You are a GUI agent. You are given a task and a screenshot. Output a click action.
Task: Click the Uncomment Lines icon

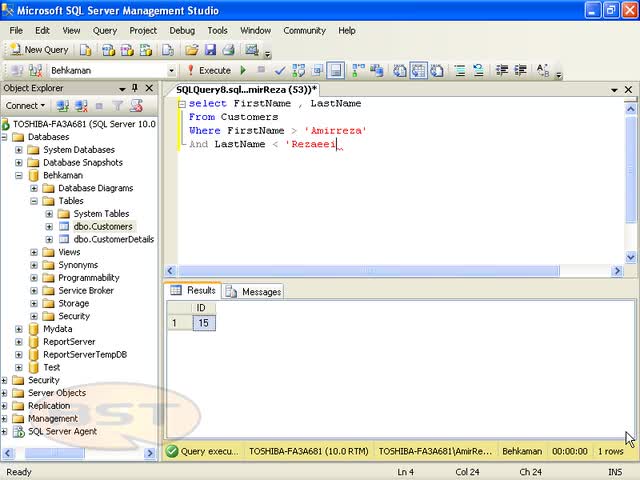479,71
